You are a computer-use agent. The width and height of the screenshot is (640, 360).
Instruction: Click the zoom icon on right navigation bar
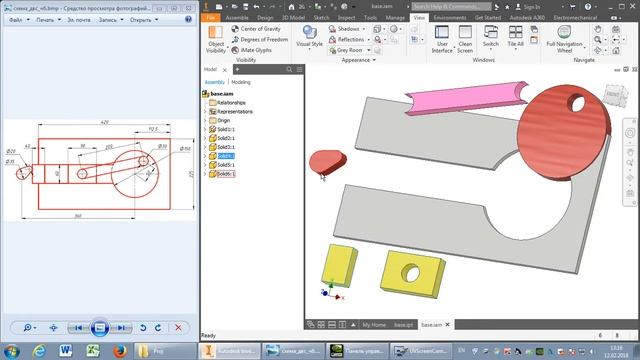click(x=630, y=163)
